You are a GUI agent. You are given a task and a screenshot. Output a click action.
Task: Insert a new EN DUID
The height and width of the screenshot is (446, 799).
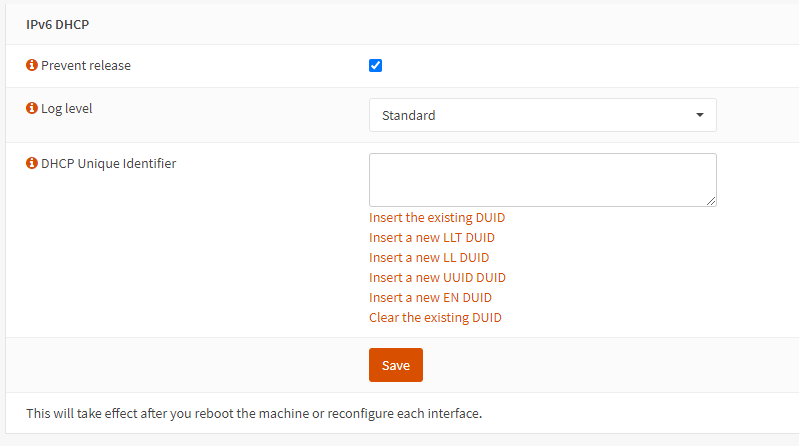(x=430, y=298)
